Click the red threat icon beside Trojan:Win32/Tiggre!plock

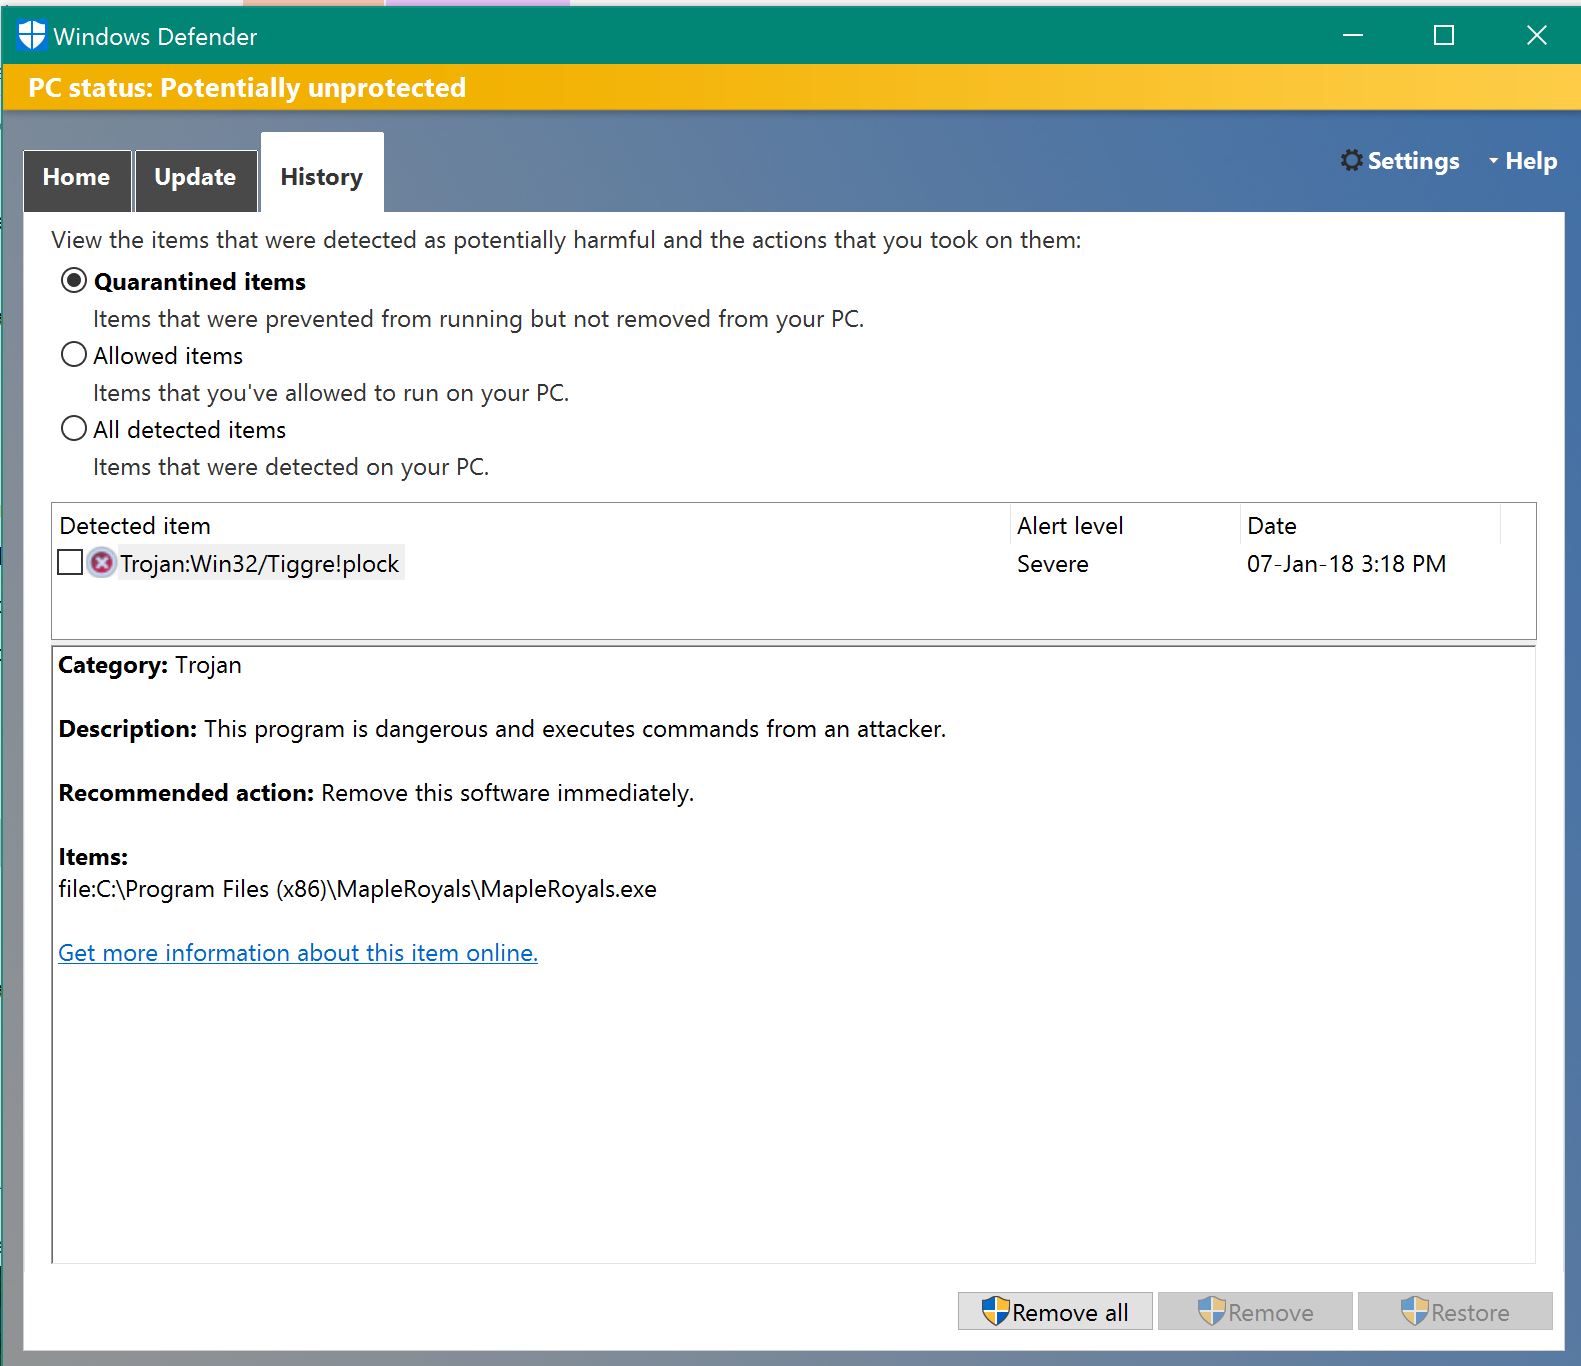pyautogui.click(x=101, y=563)
